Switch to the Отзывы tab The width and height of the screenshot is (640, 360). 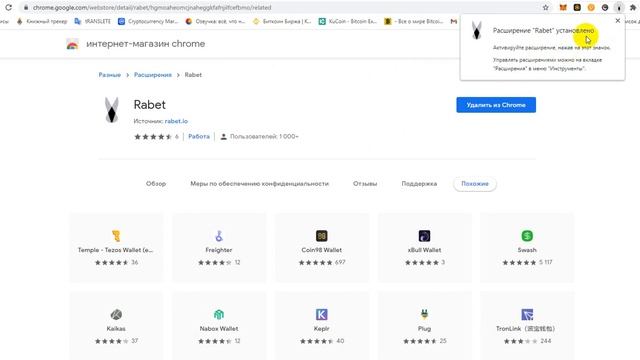click(x=365, y=184)
